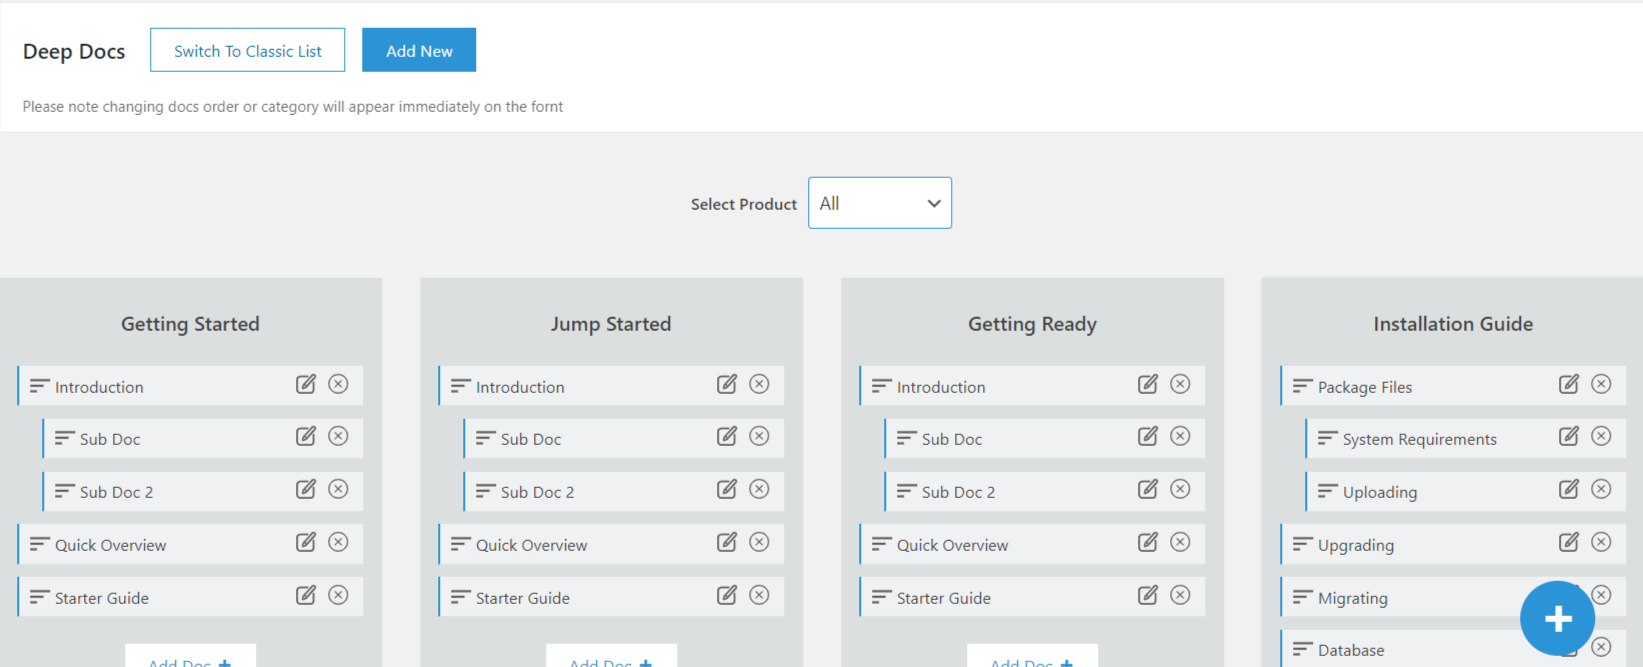The height and width of the screenshot is (667, 1643).
Task: Select Starter Guide in Getting Ready
Action: (943, 598)
